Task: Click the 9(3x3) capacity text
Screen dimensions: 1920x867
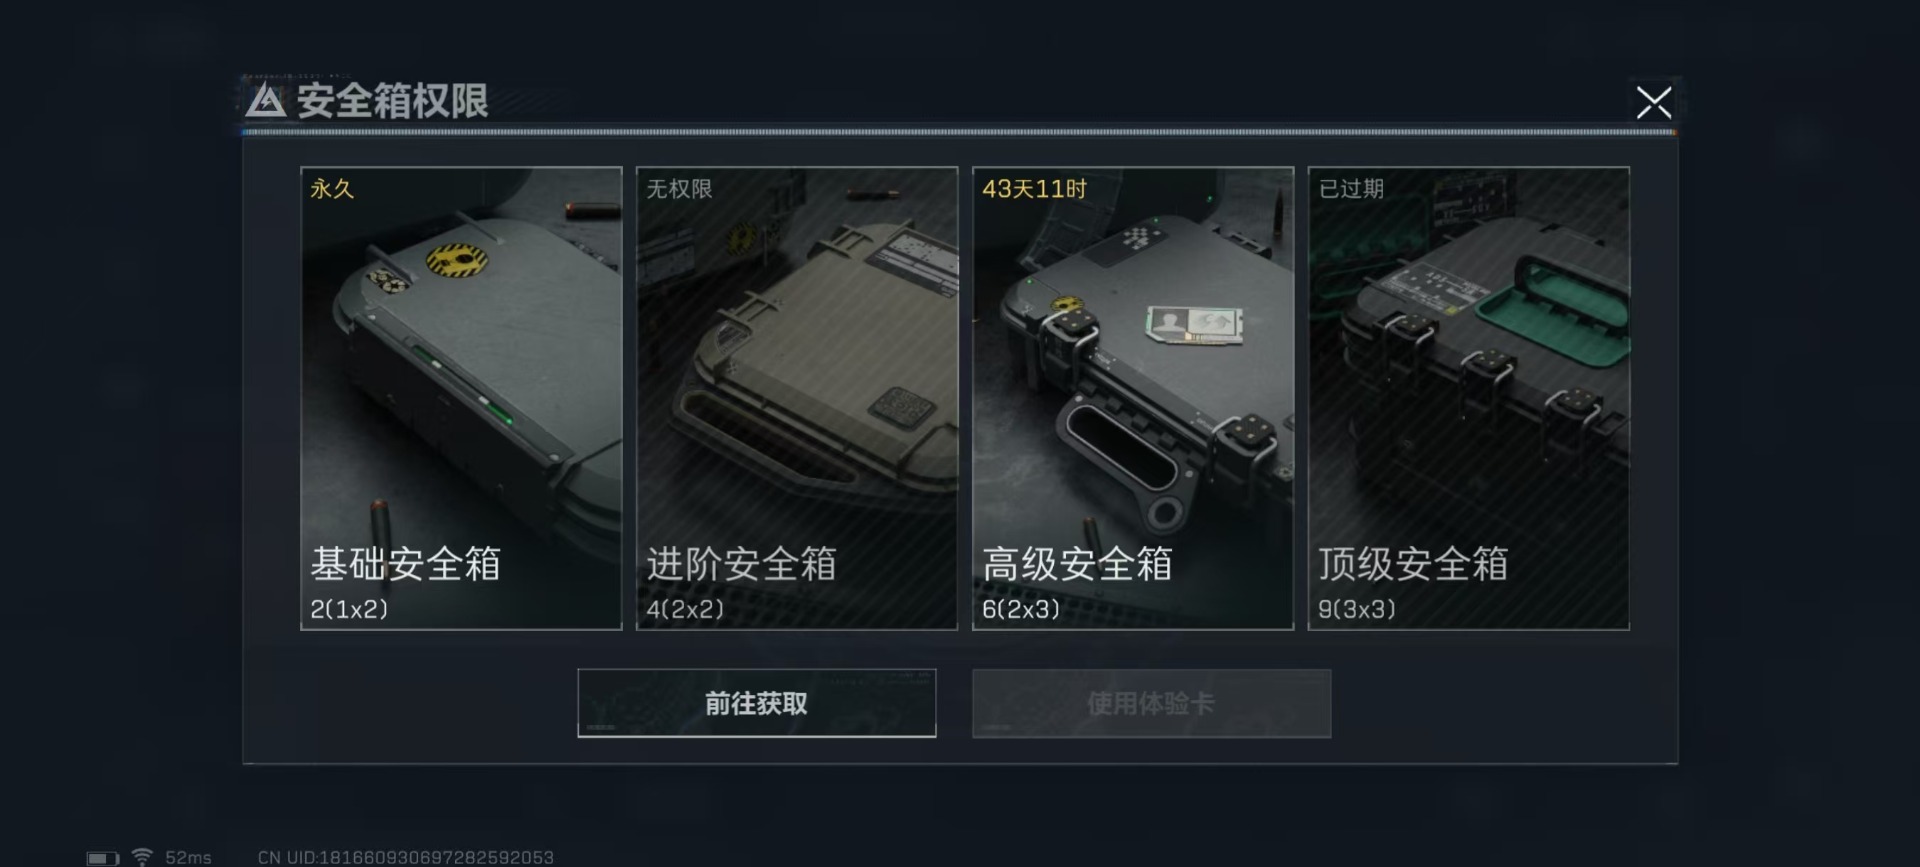Action: pos(1357,609)
